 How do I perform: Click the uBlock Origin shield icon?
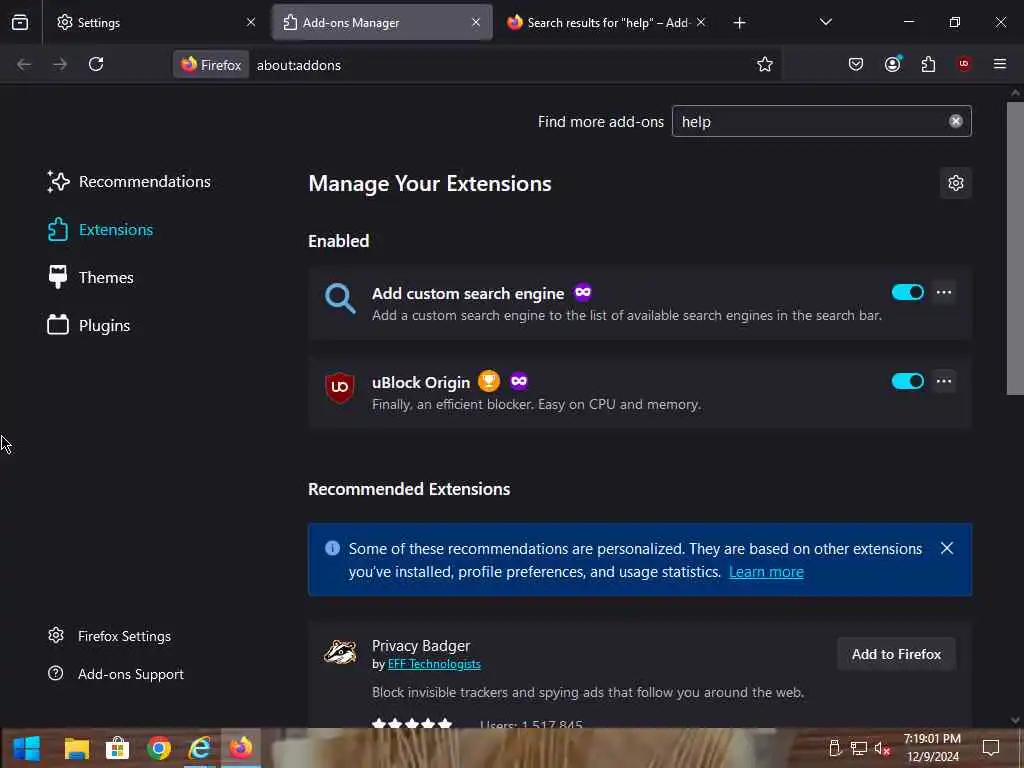point(340,388)
